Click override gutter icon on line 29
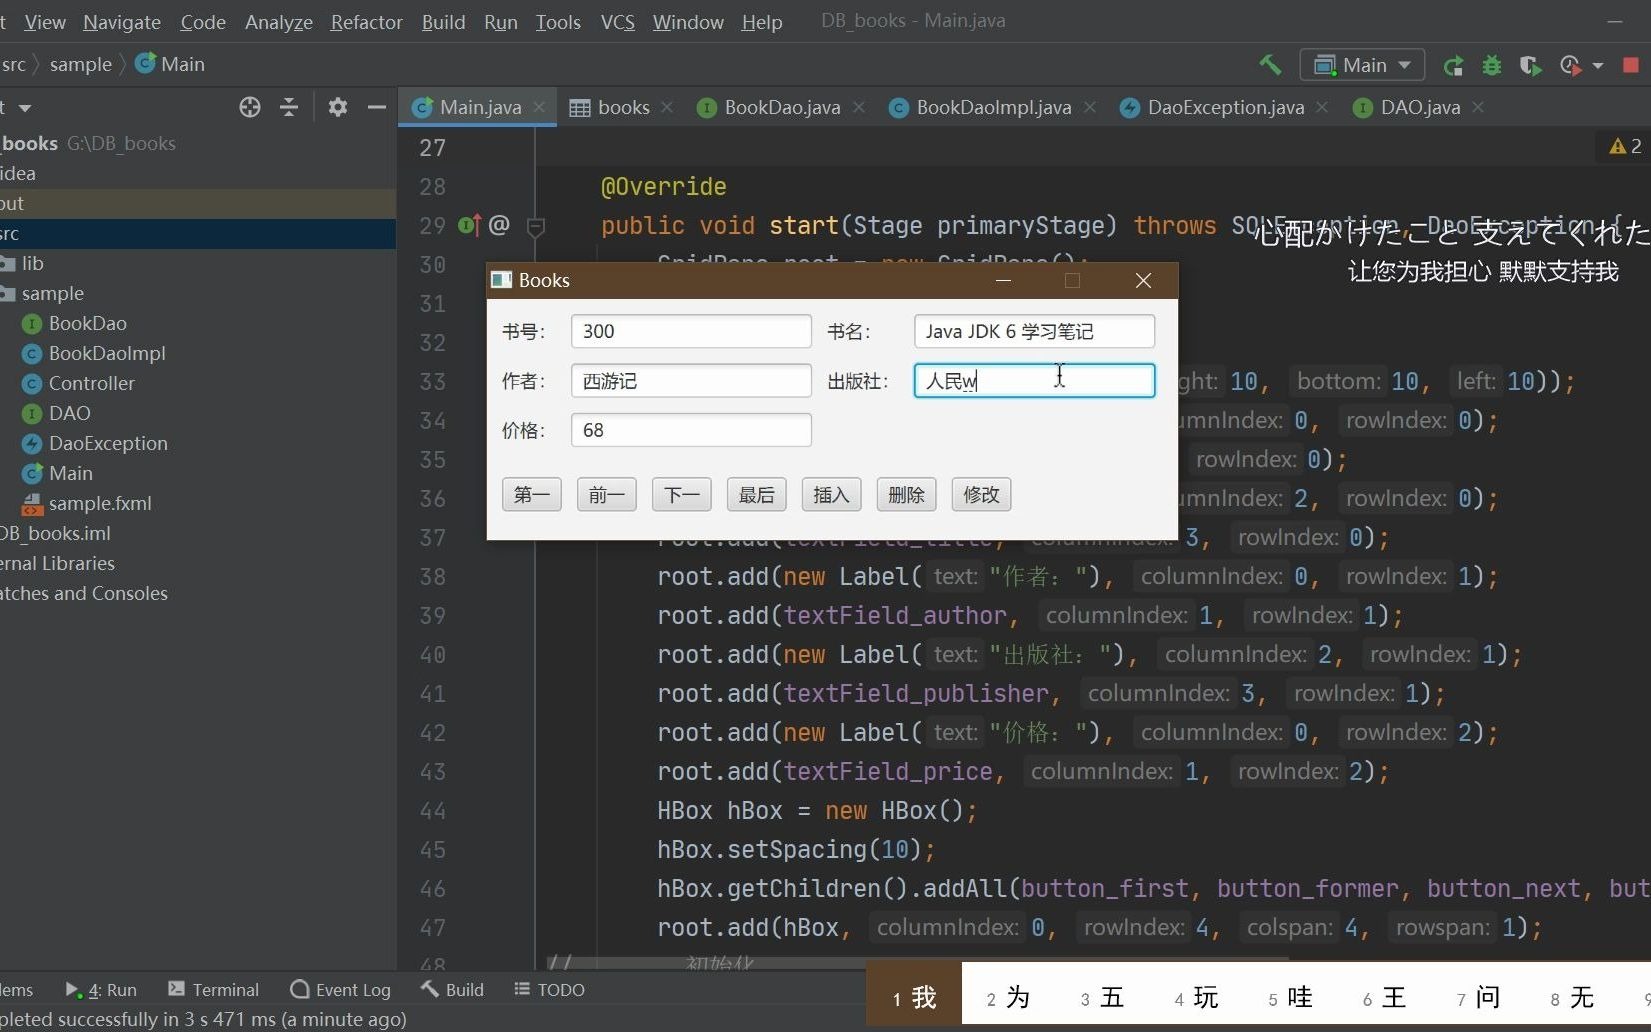Image resolution: width=1651 pixels, height=1032 pixels. click(x=470, y=225)
